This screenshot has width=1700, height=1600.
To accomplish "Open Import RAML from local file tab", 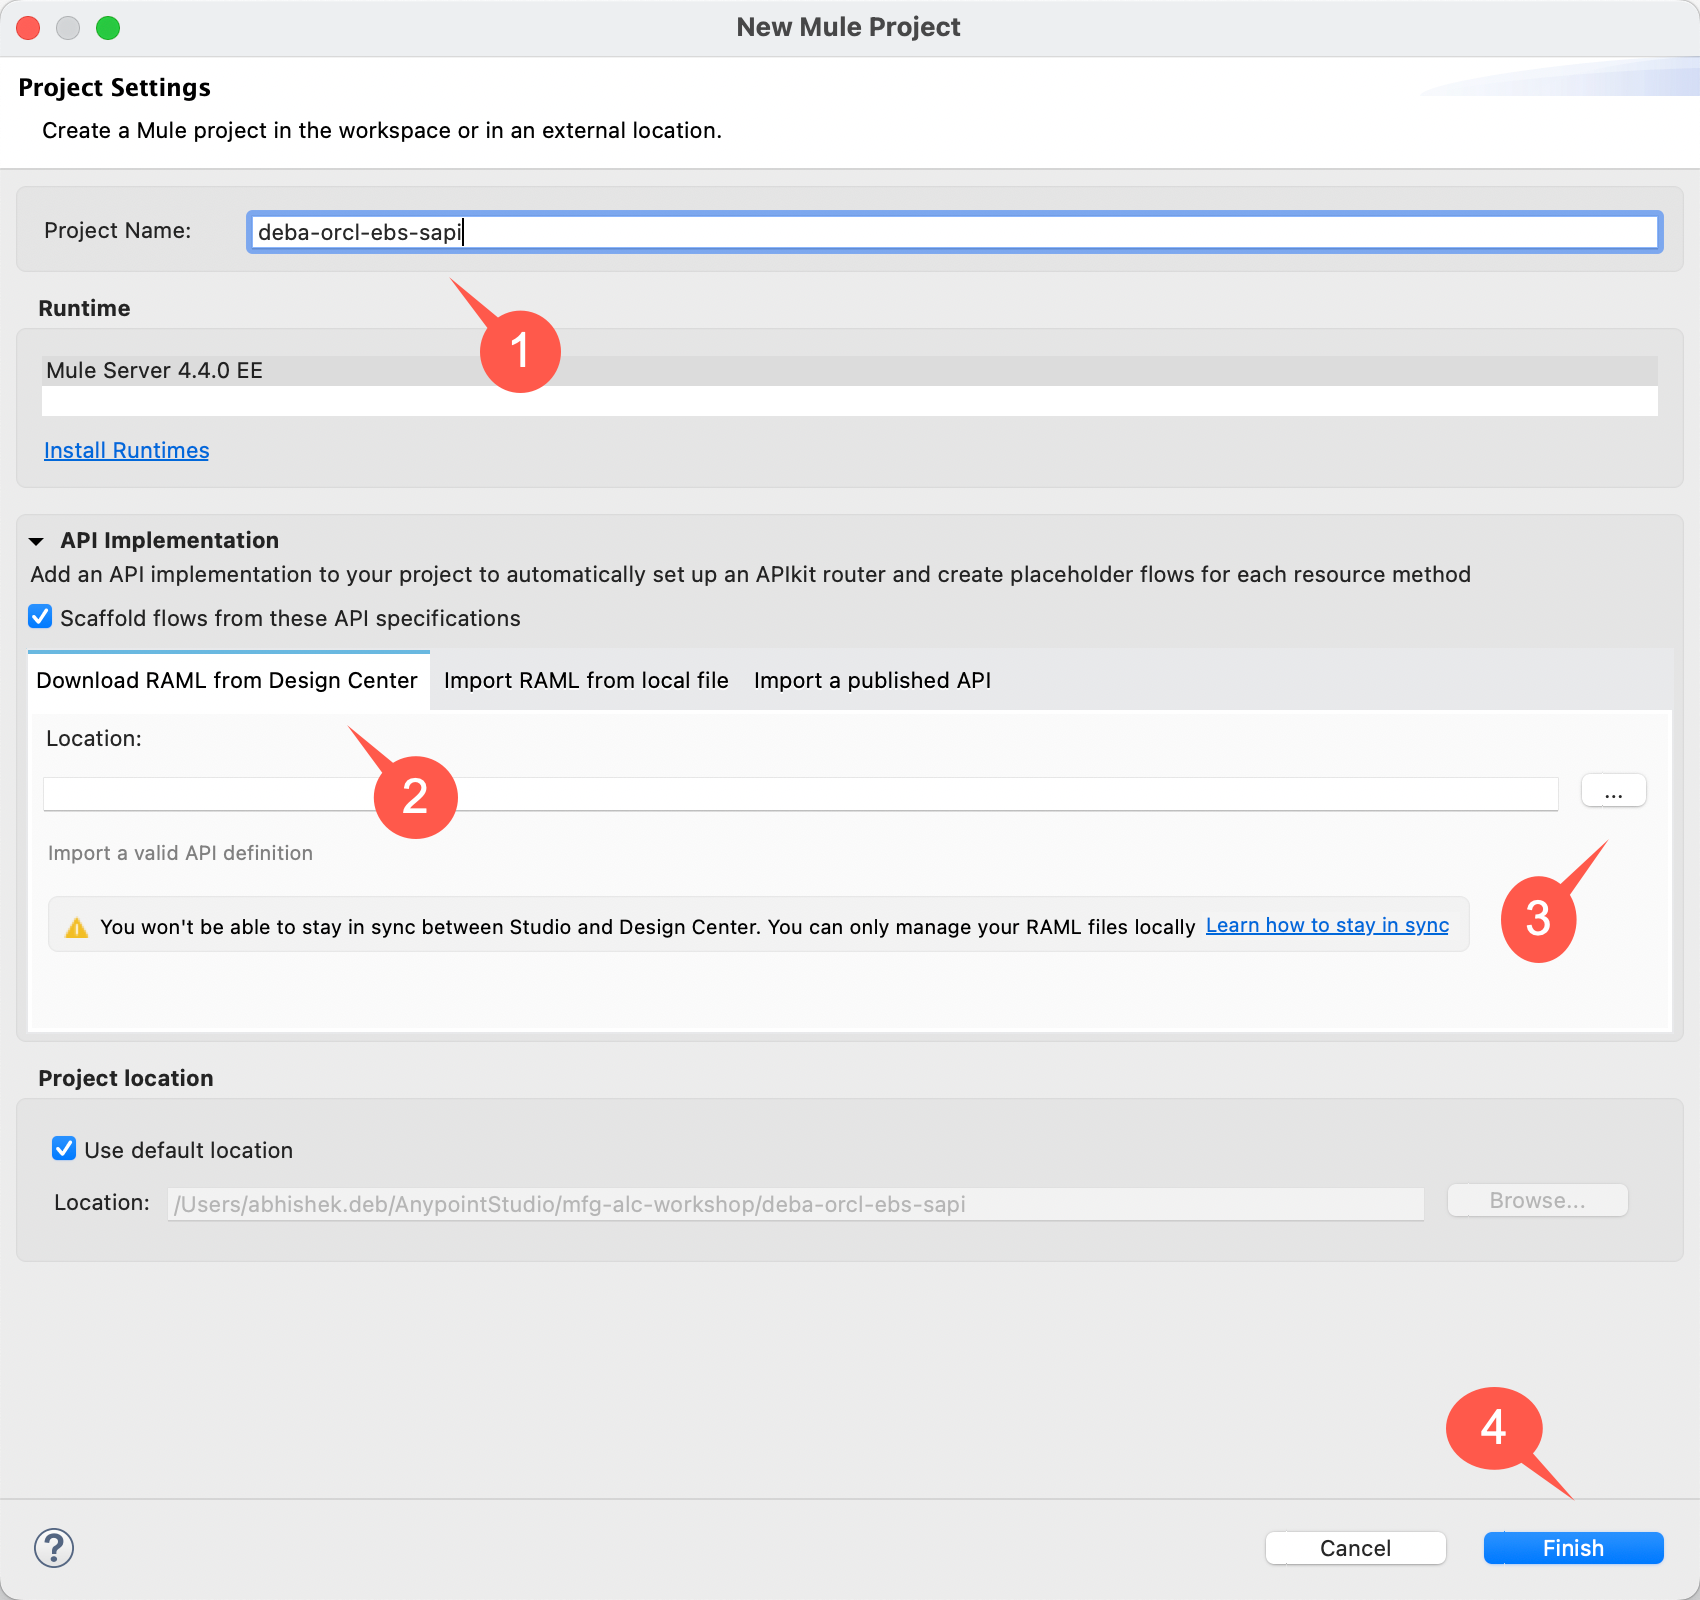I will pyautogui.click(x=586, y=680).
